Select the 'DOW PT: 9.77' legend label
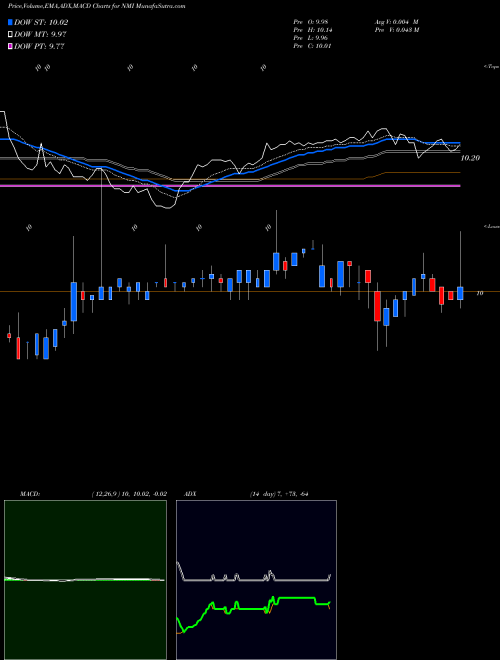Screen dimensions: 500x660 pos(39,46)
